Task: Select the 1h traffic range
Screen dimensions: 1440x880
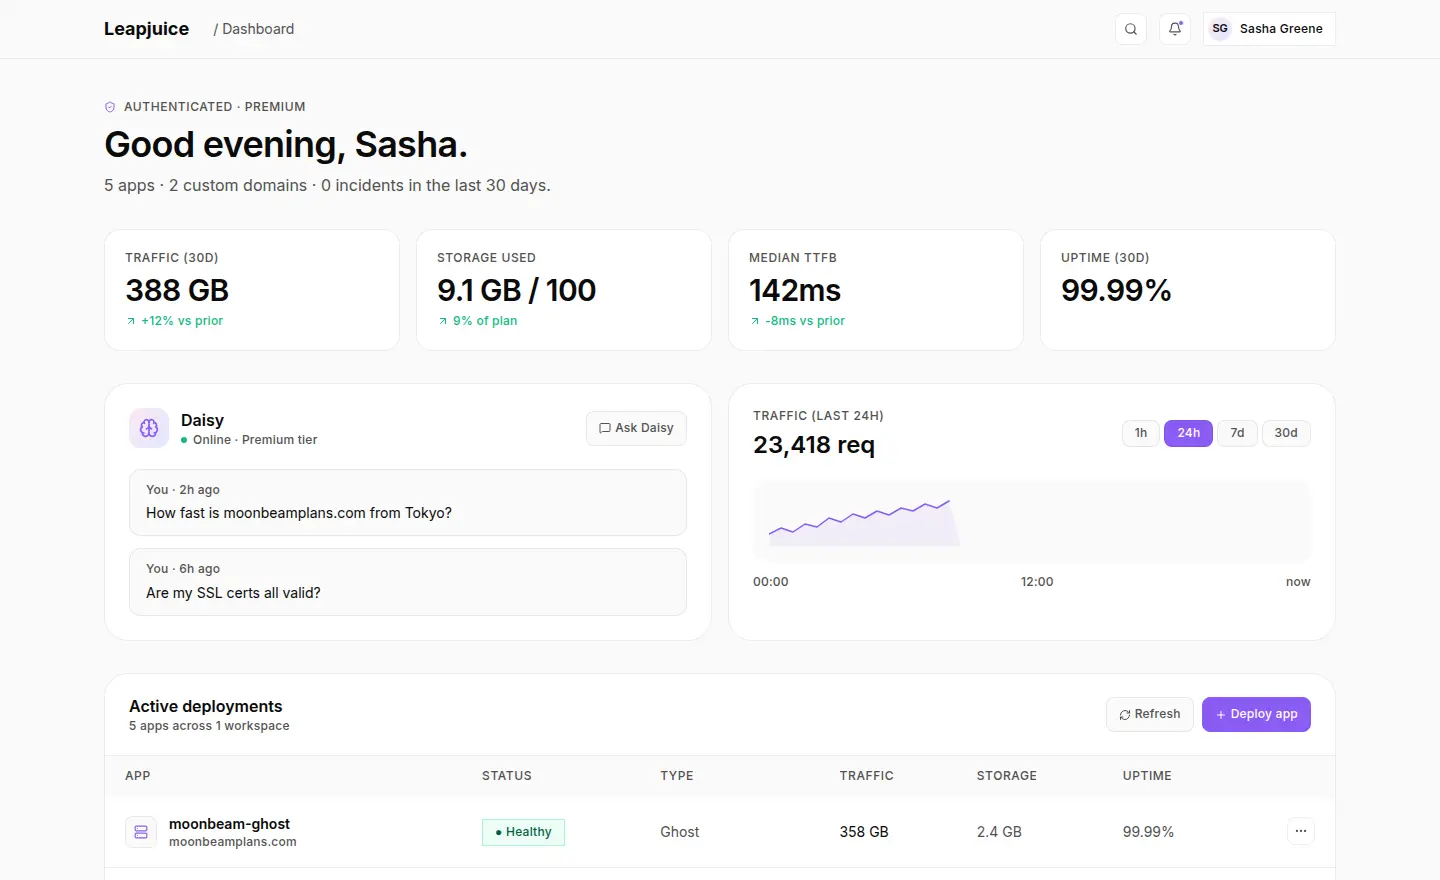Action: coord(1141,433)
